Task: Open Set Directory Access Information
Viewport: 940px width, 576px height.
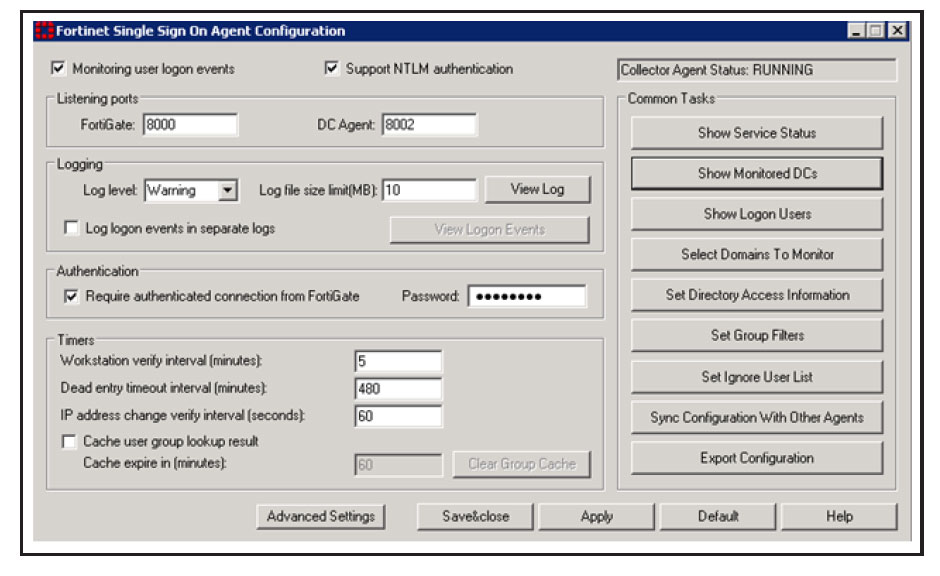Action: pos(757,295)
